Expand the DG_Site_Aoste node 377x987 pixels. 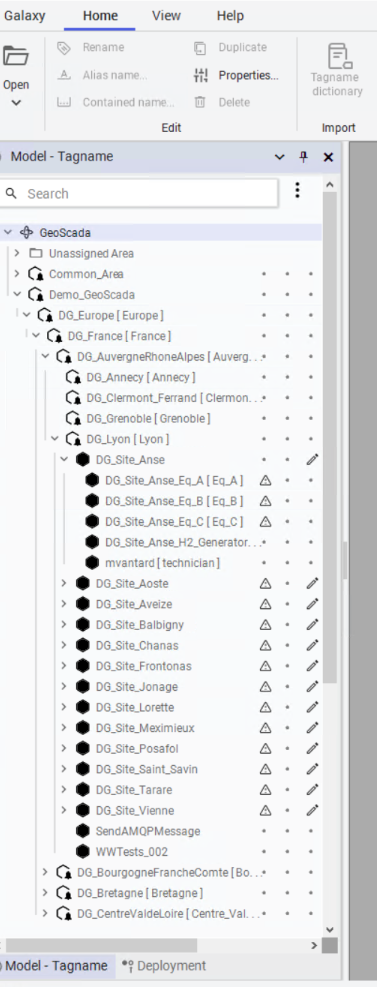point(64,584)
